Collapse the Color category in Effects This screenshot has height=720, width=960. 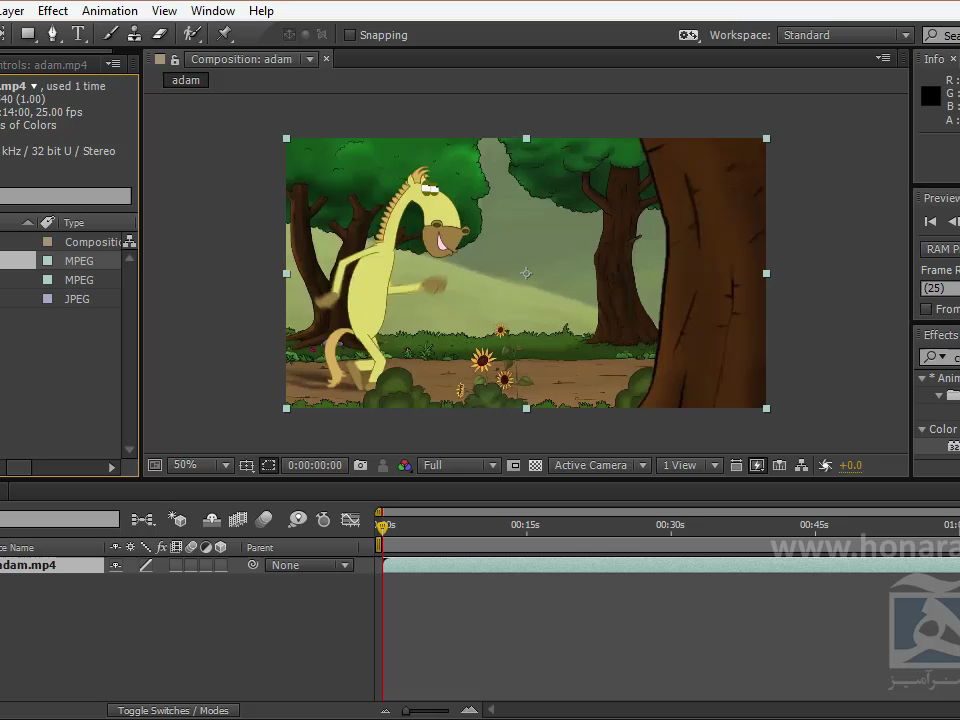point(922,429)
